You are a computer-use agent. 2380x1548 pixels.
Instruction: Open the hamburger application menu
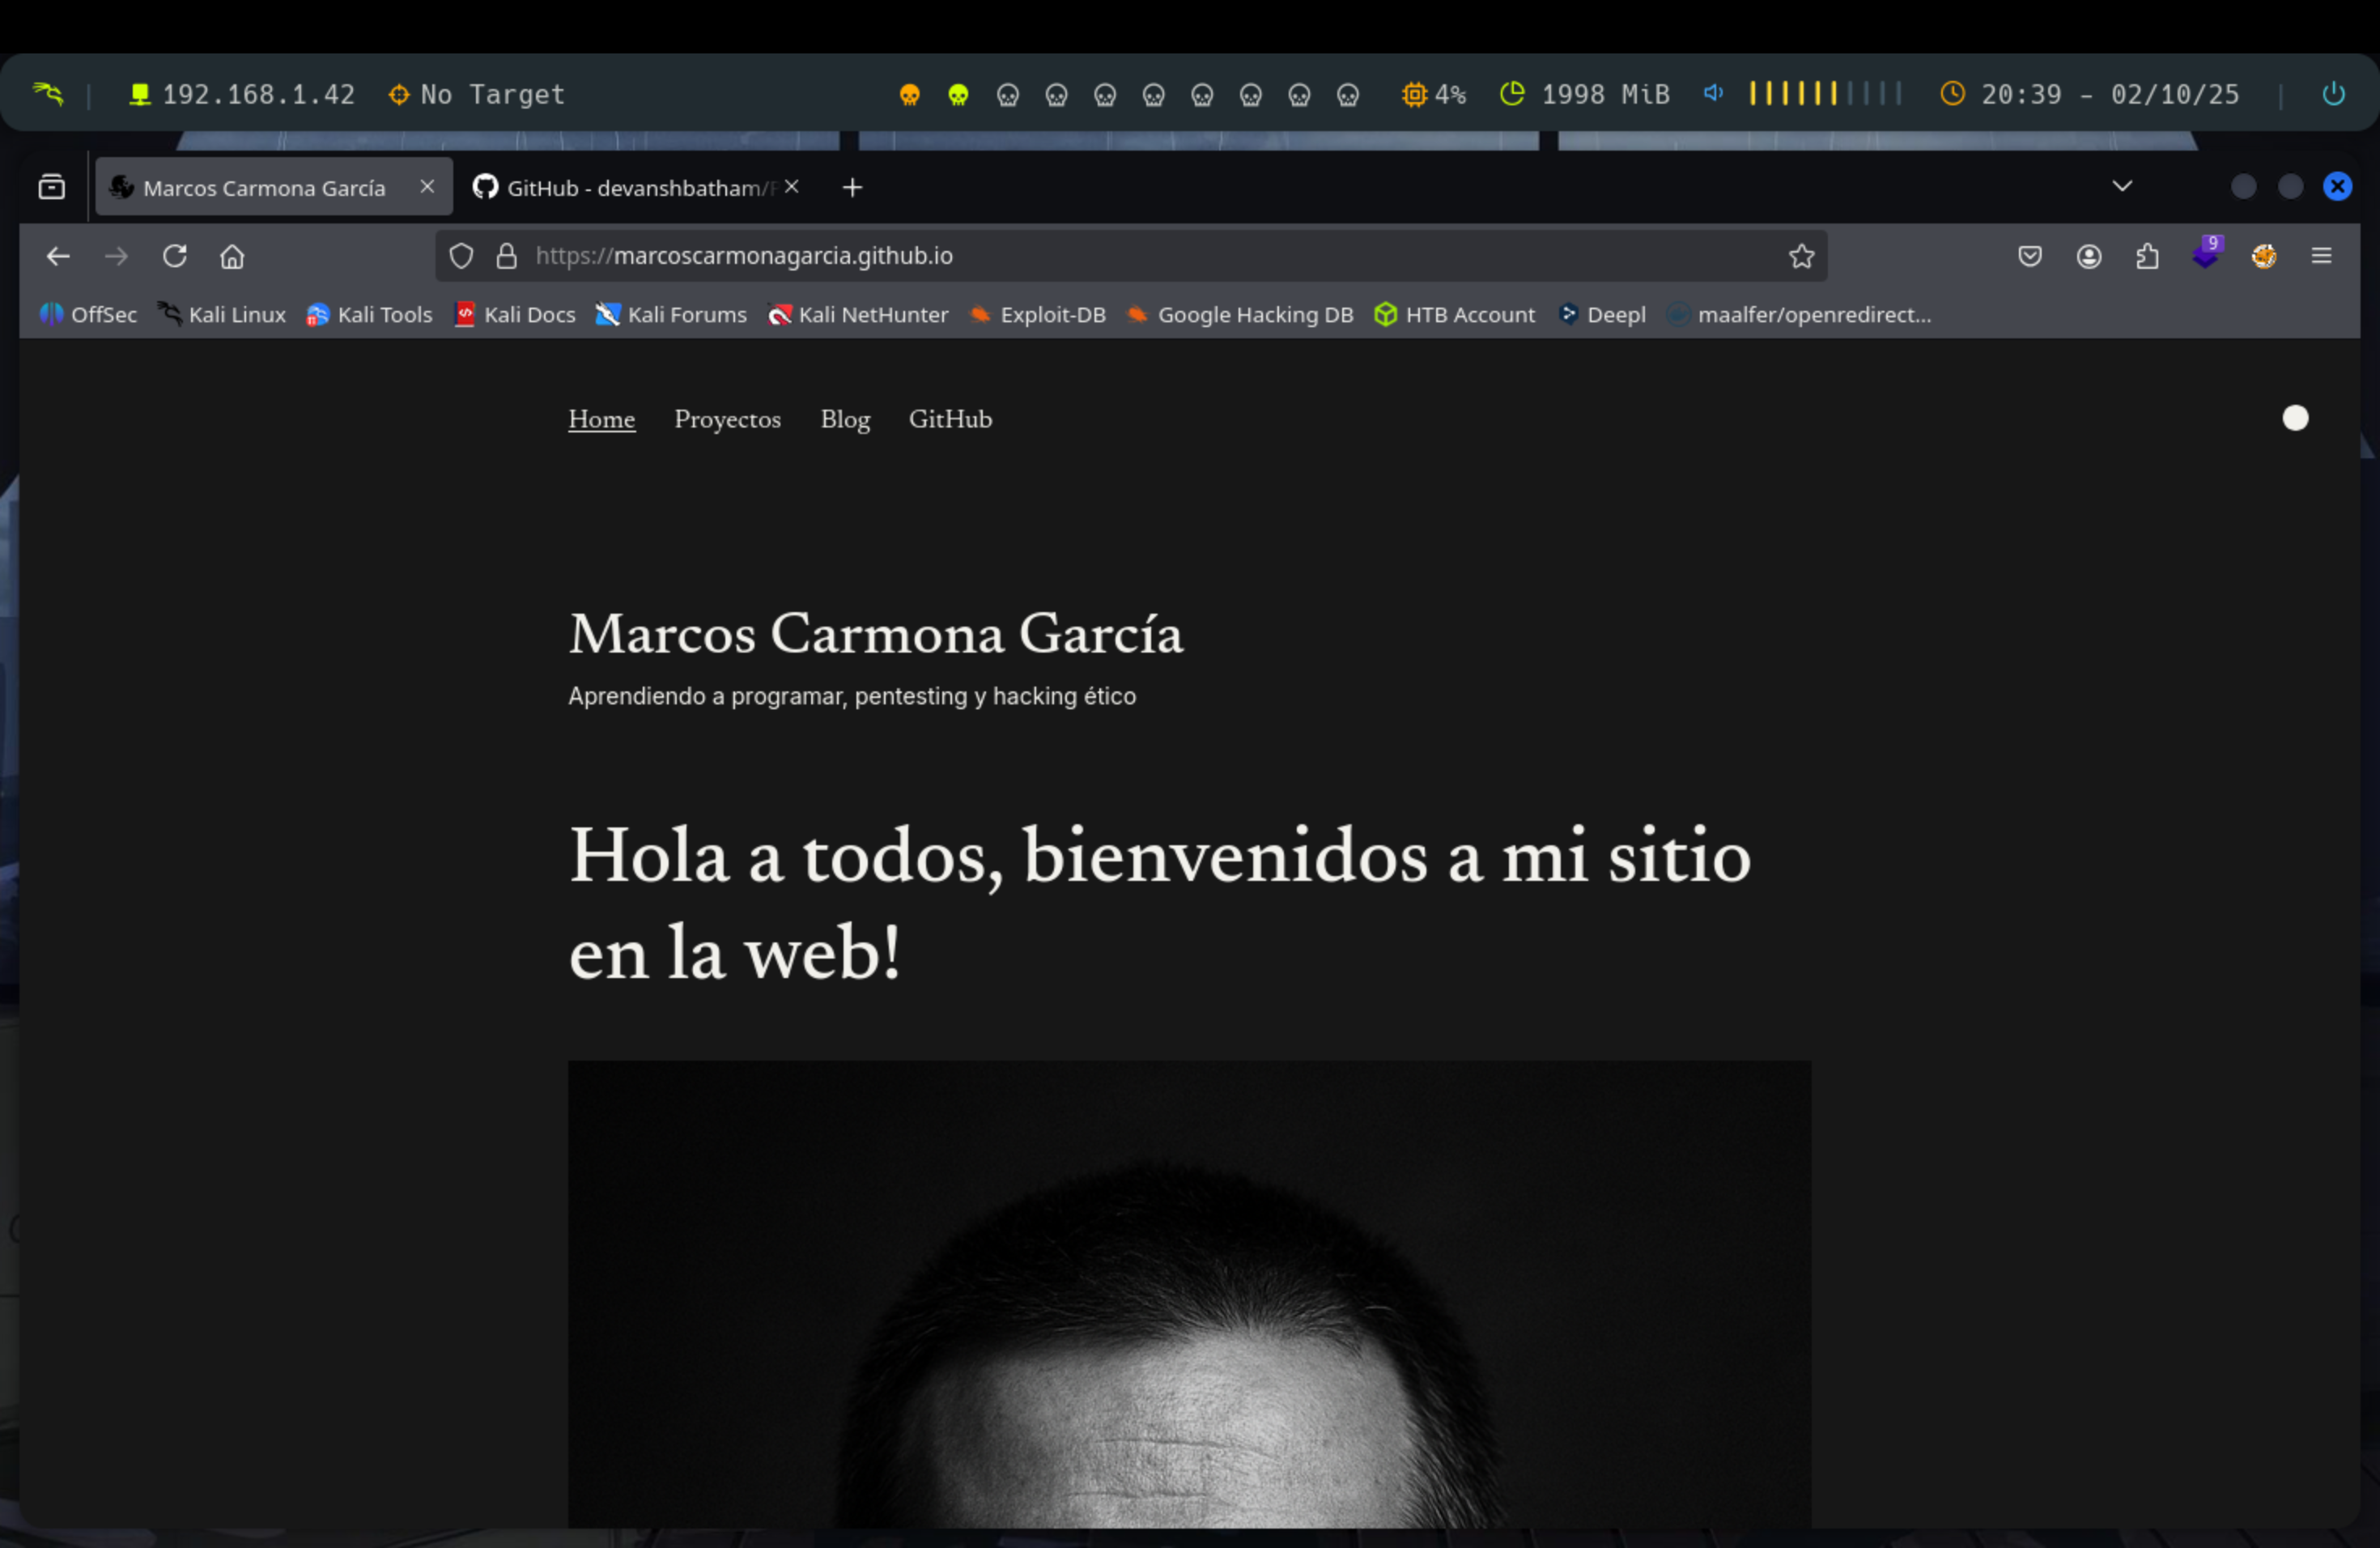point(2321,256)
